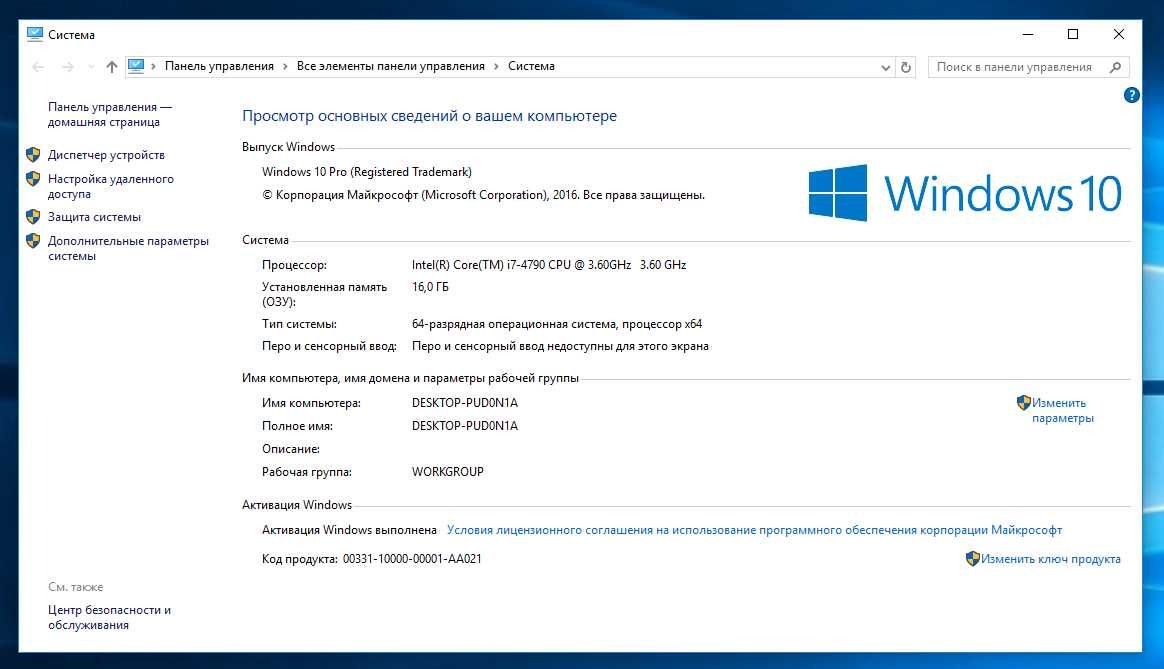Open Центр безопасности и обслуживания link
The width and height of the screenshot is (1164, 669).
[x=109, y=617]
